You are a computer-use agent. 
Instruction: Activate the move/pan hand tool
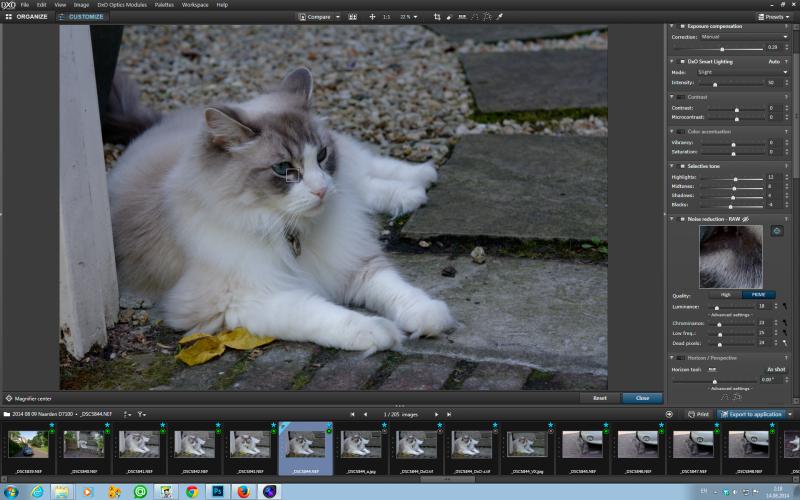click(372, 17)
